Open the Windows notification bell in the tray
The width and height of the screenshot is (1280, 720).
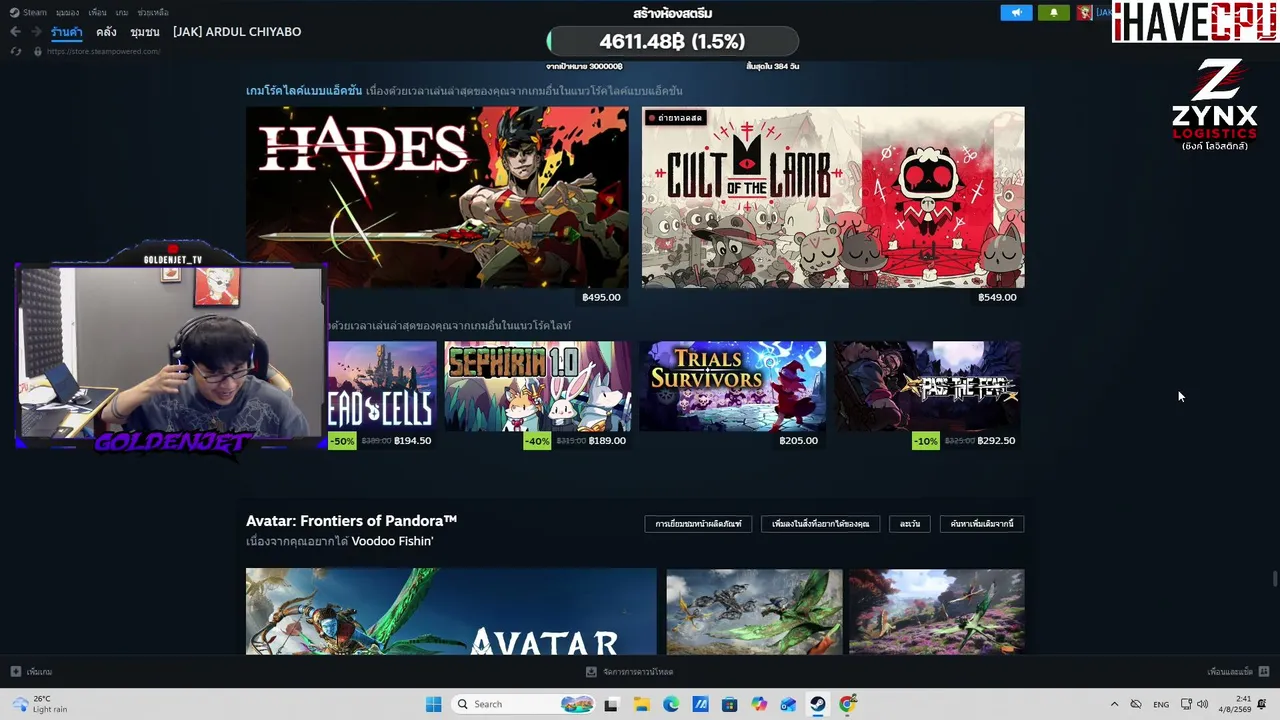pos(1262,704)
